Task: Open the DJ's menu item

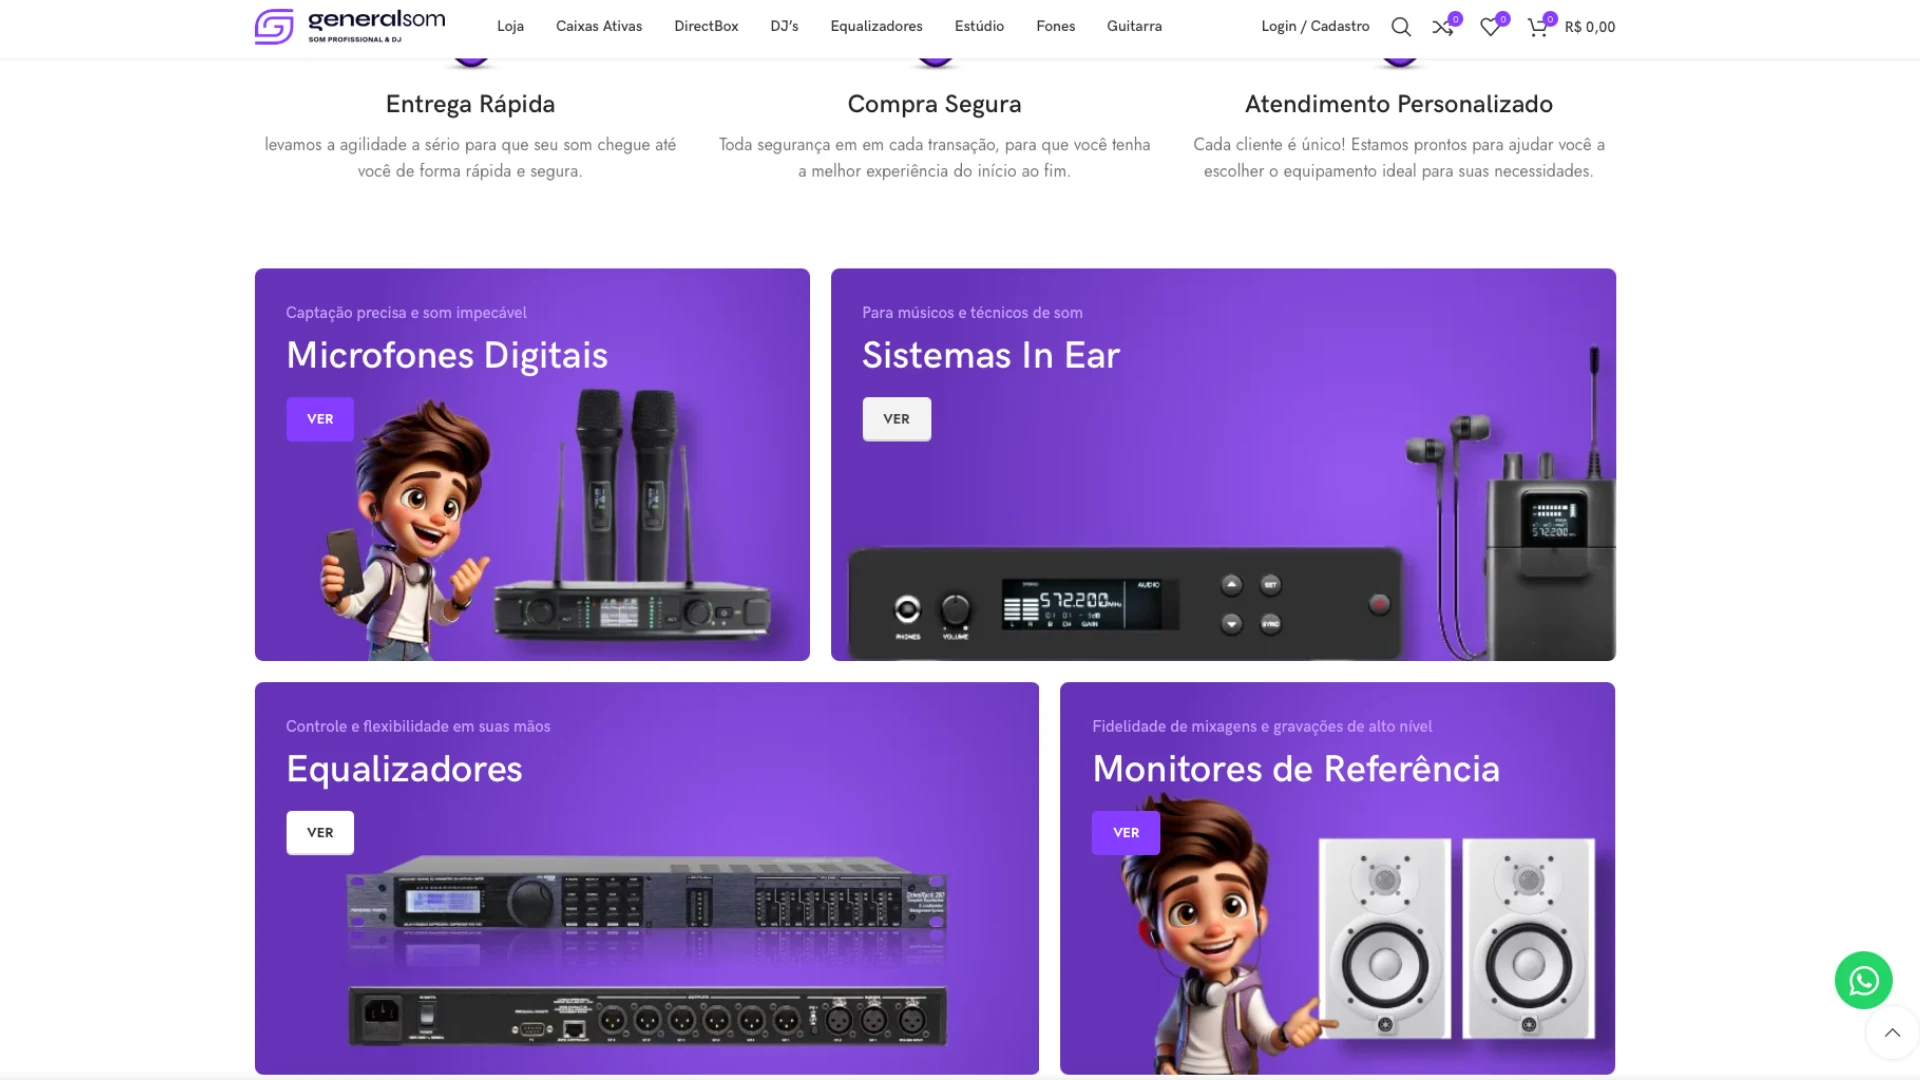Action: point(784,26)
